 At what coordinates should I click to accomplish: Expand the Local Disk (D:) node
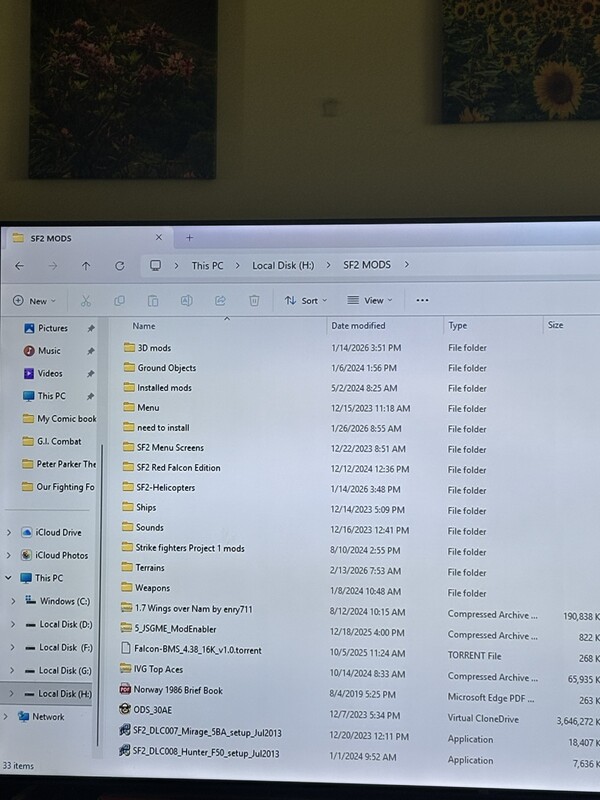pyautogui.click(x=13, y=624)
